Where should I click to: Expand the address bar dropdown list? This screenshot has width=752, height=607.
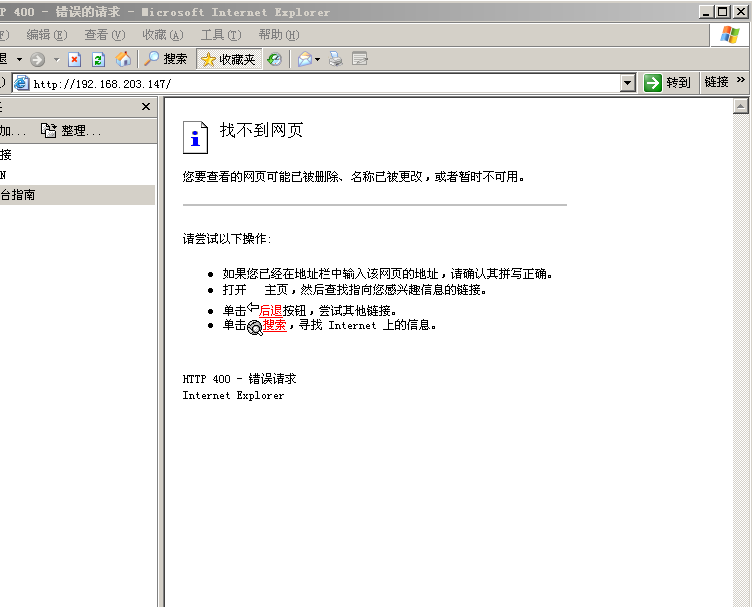point(627,83)
